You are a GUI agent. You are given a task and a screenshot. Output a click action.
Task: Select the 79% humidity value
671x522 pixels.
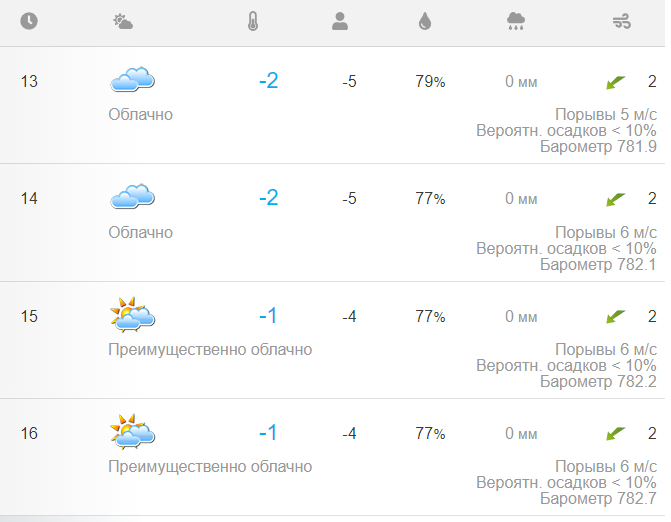click(x=430, y=81)
